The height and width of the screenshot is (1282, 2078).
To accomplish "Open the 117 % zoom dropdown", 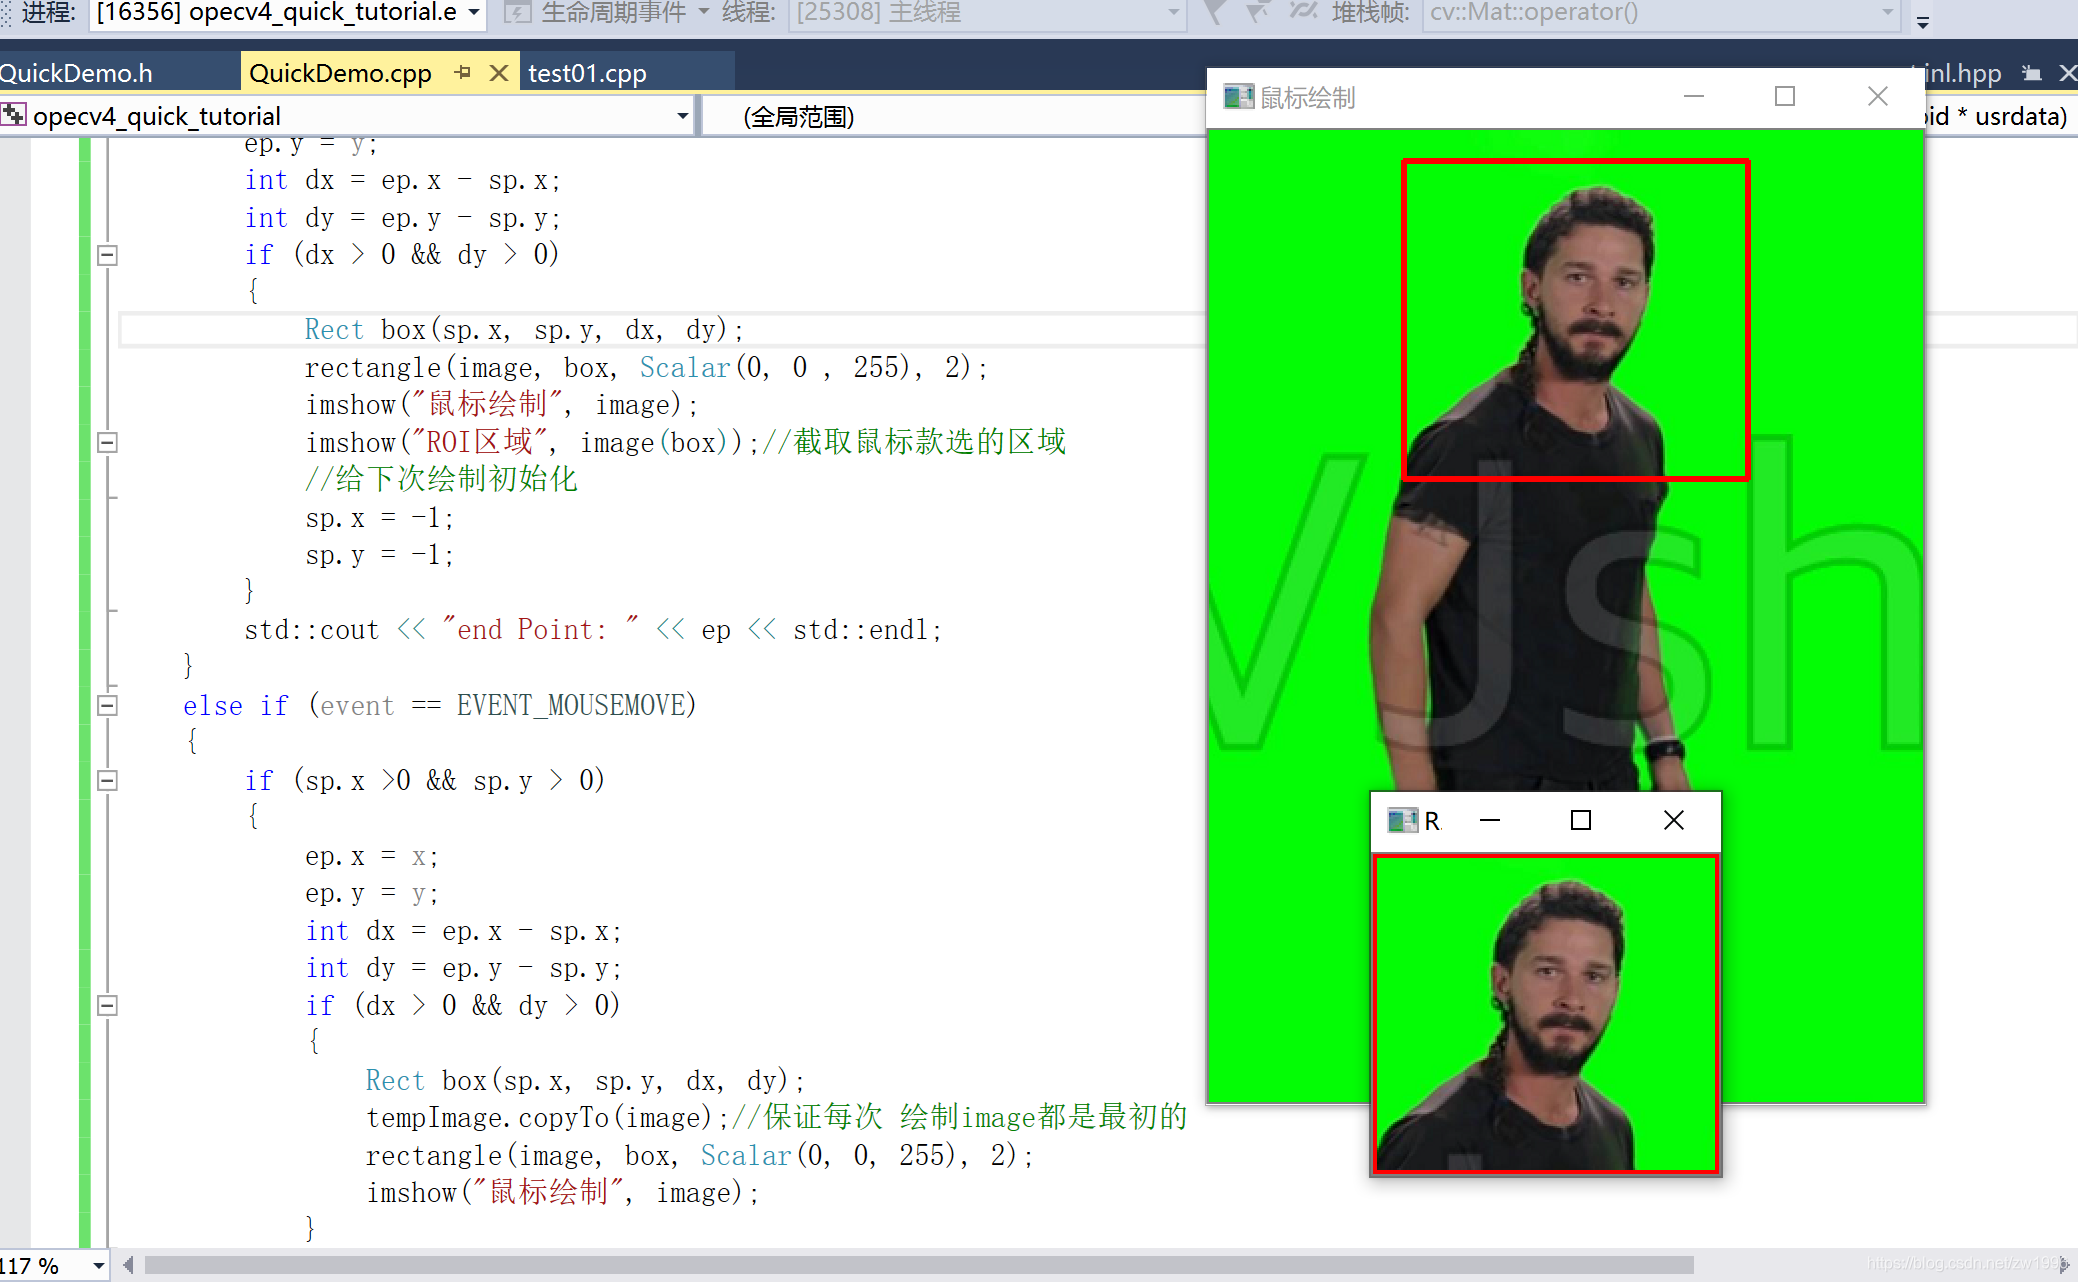I will (98, 1266).
